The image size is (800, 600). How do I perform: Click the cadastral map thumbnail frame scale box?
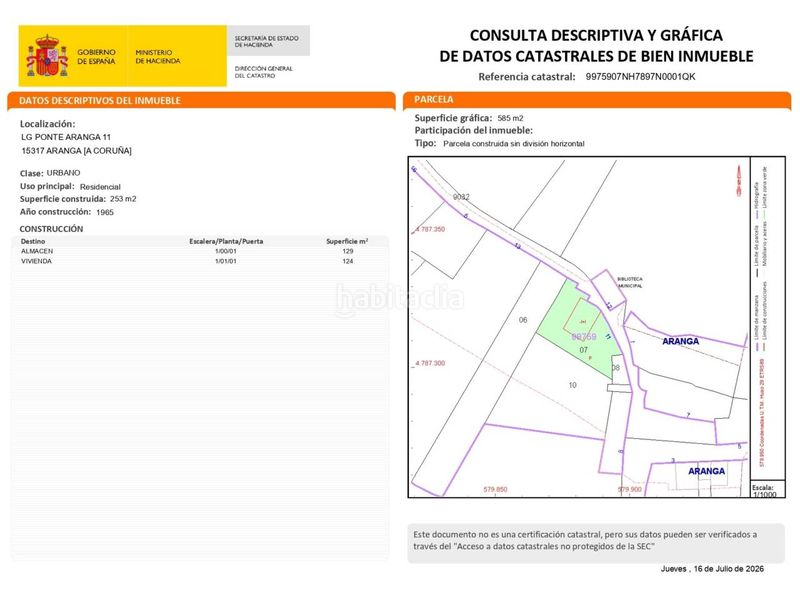pos(768,488)
